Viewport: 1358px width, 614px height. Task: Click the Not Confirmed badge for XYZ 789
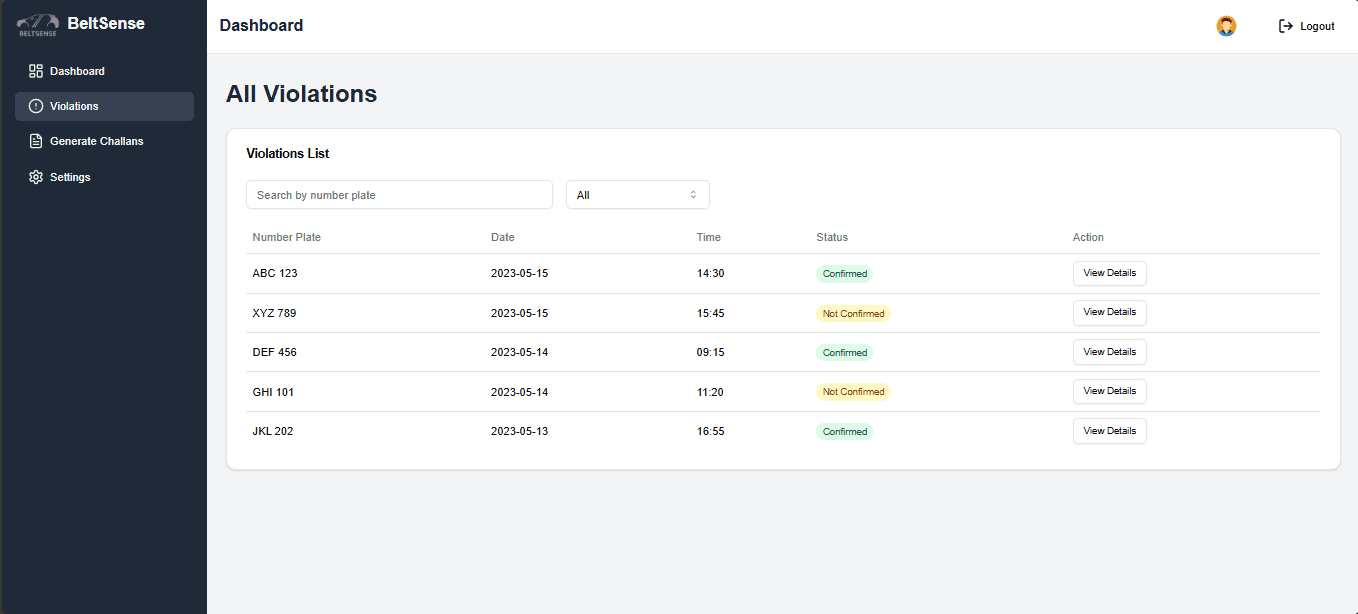pyautogui.click(x=853, y=313)
